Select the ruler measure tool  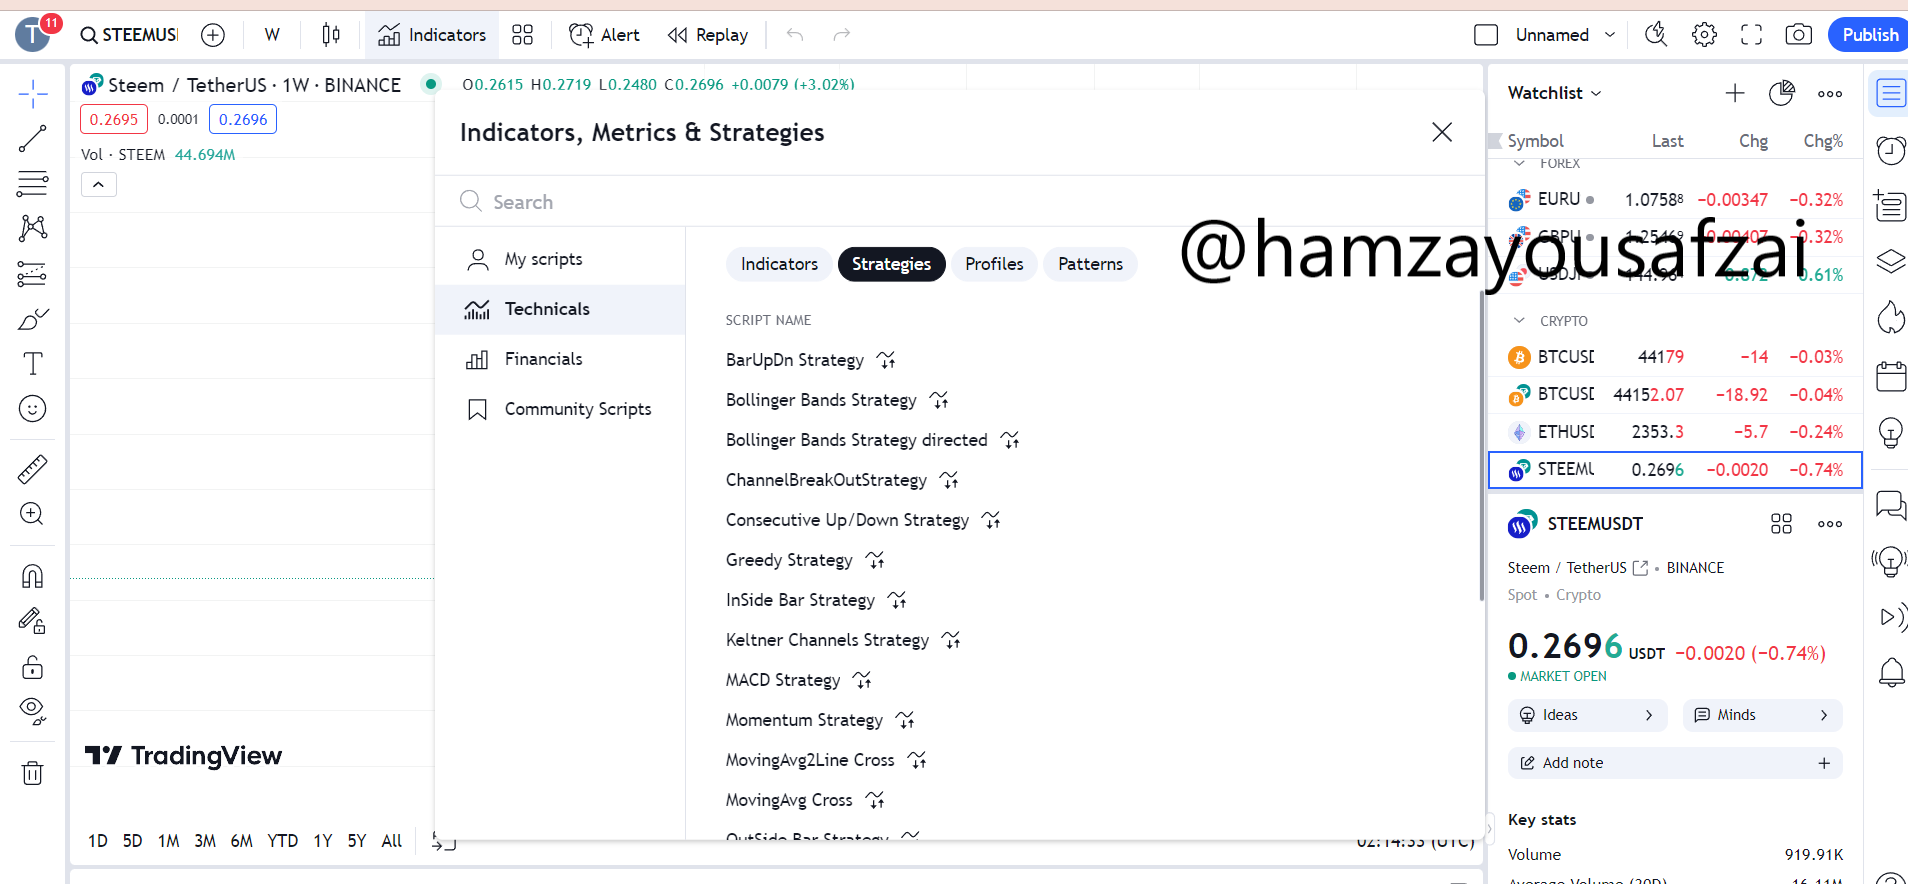(x=32, y=468)
